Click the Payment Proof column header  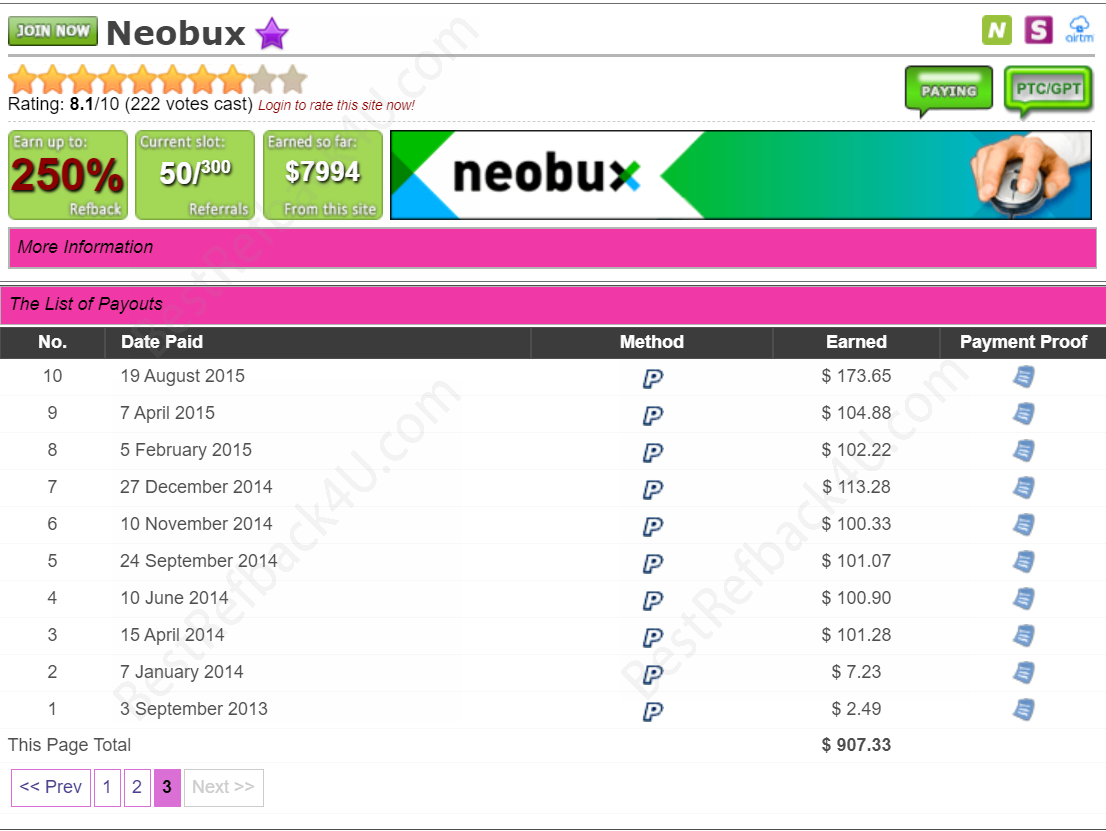1023,342
